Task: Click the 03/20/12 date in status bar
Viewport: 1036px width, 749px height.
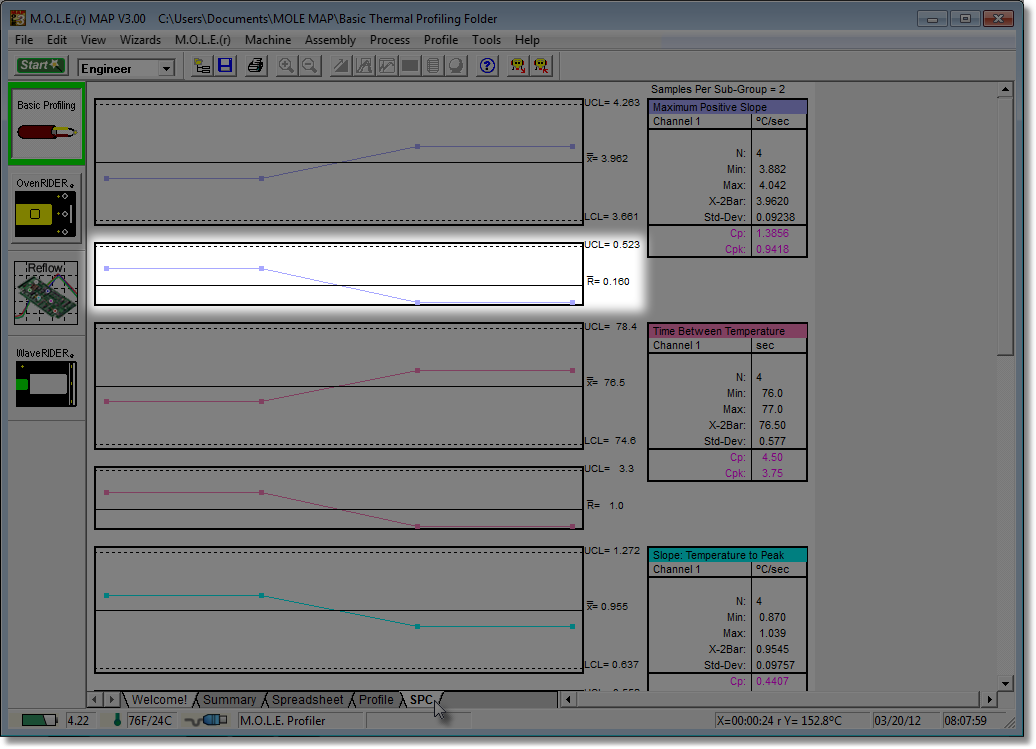Action: click(x=897, y=721)
